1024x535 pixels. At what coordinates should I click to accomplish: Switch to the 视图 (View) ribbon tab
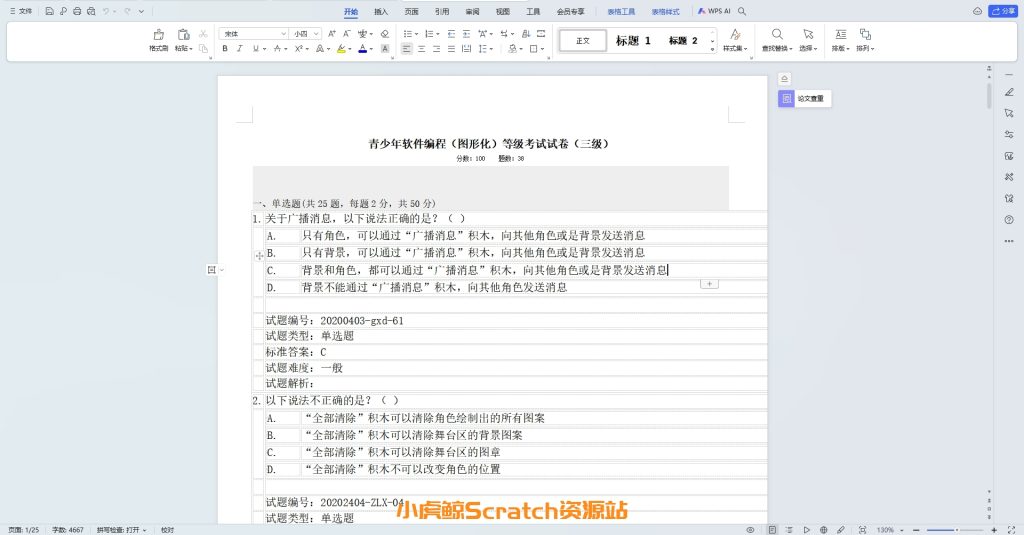tap(503, 11)
